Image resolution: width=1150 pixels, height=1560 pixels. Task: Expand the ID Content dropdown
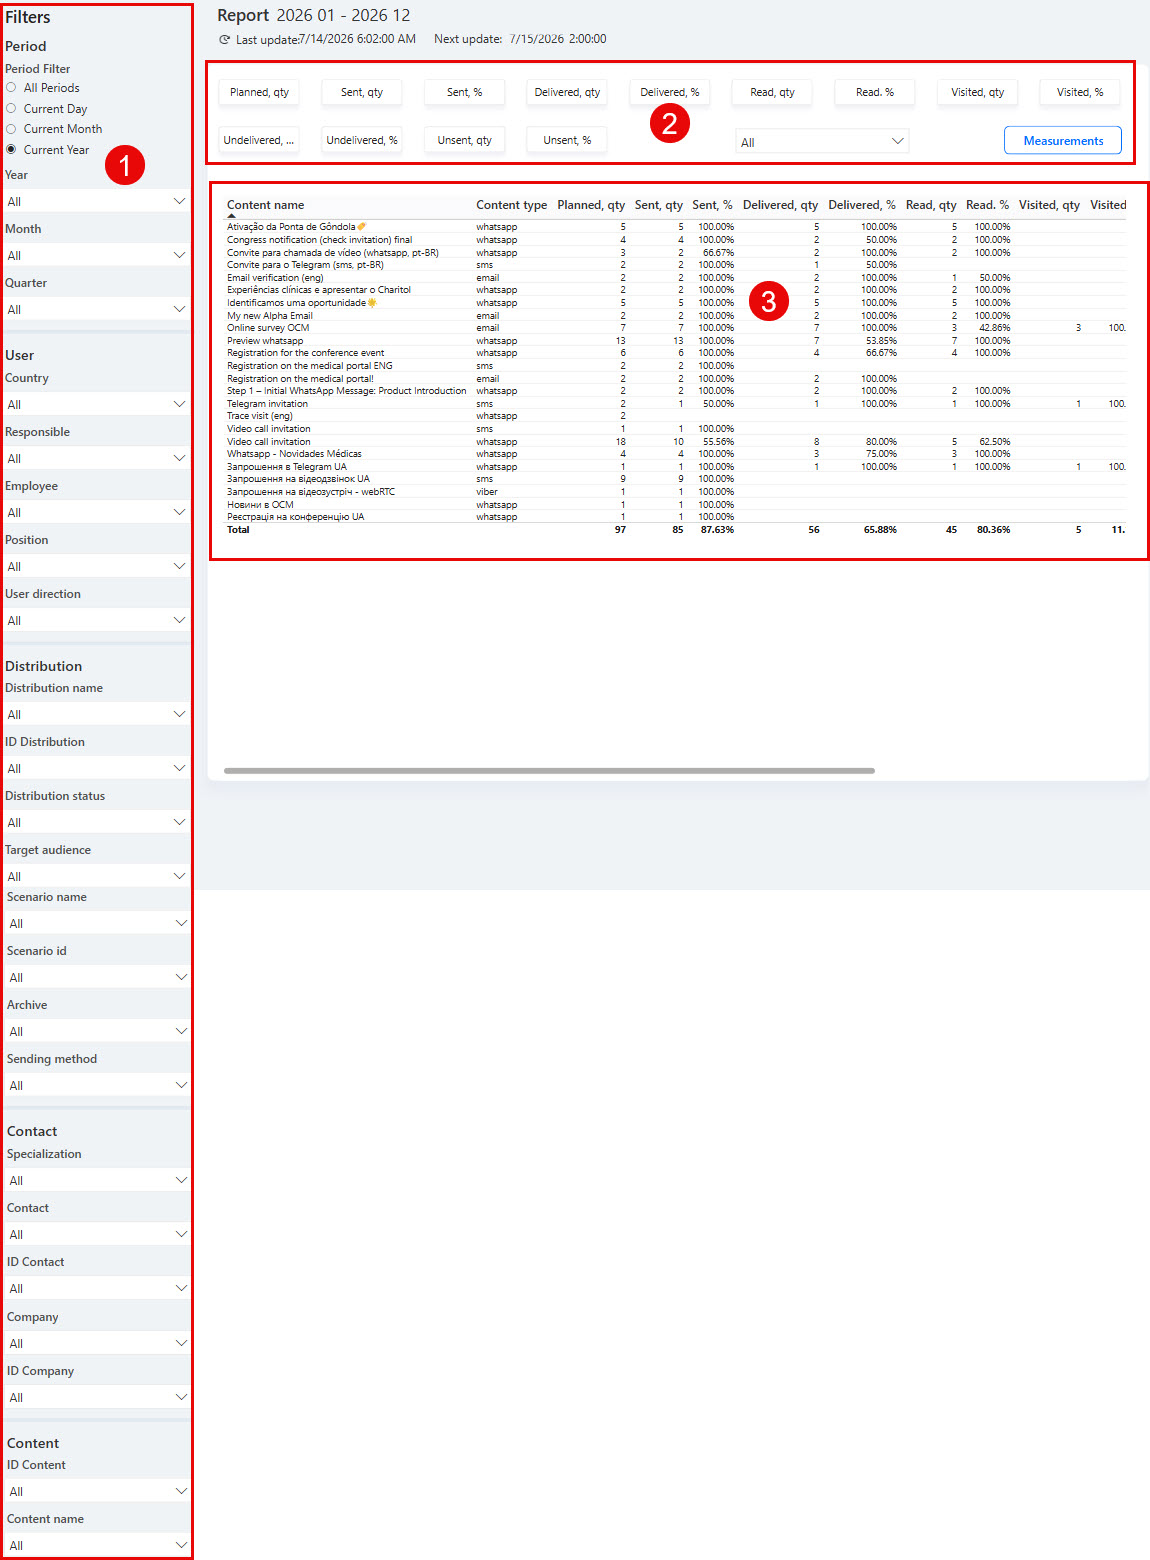[97, 1491]
